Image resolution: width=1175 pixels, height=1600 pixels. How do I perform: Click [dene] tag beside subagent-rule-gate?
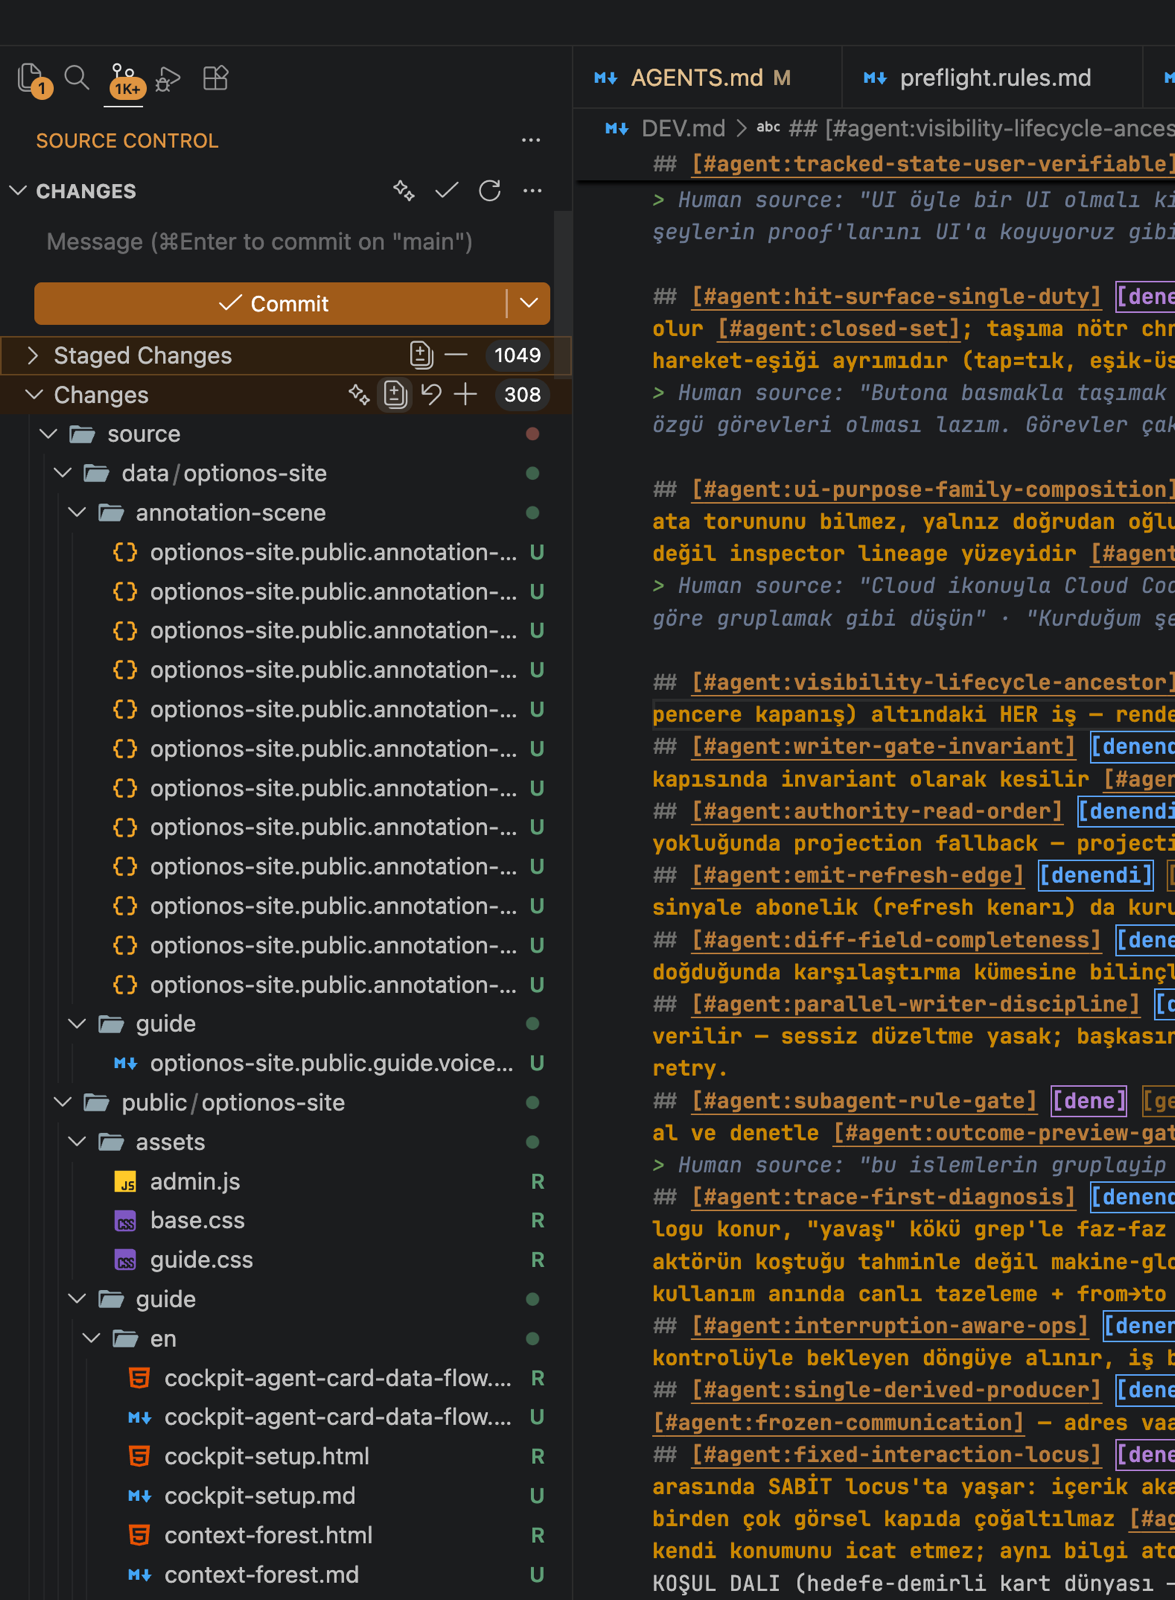tap(1089, 1100)
